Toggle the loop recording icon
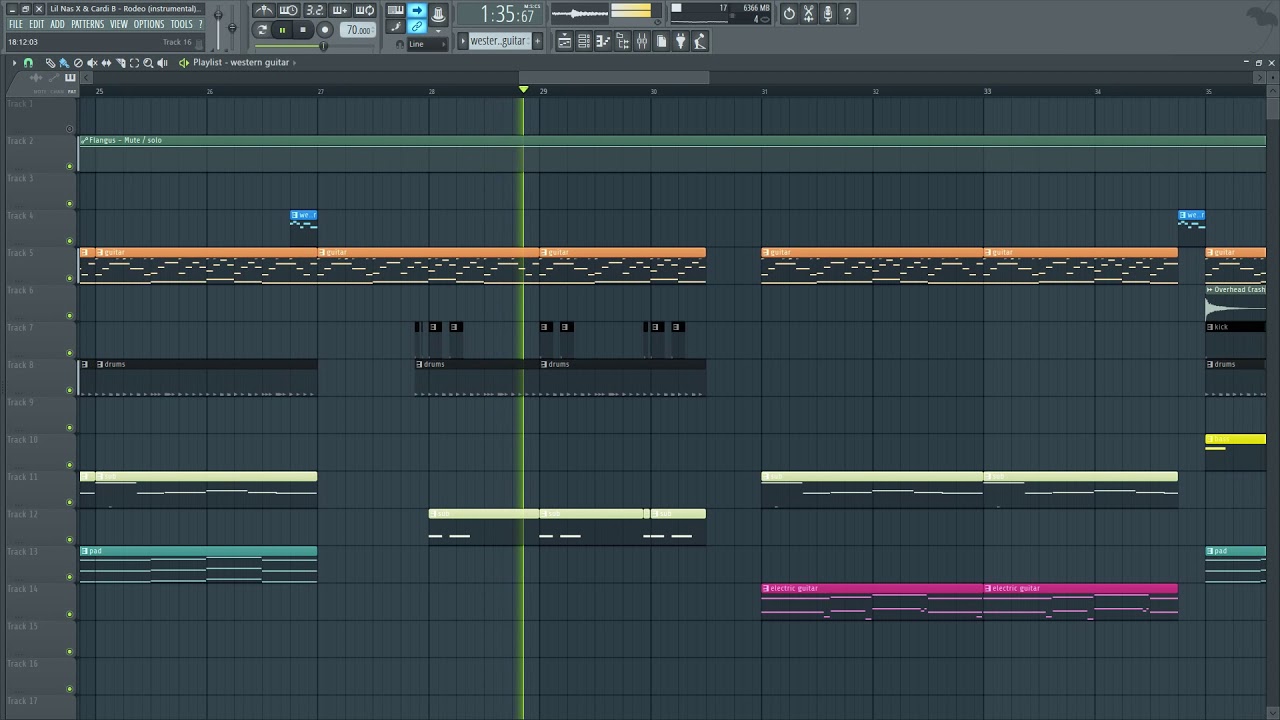The image size is (1280, 720). click(365, 10)
